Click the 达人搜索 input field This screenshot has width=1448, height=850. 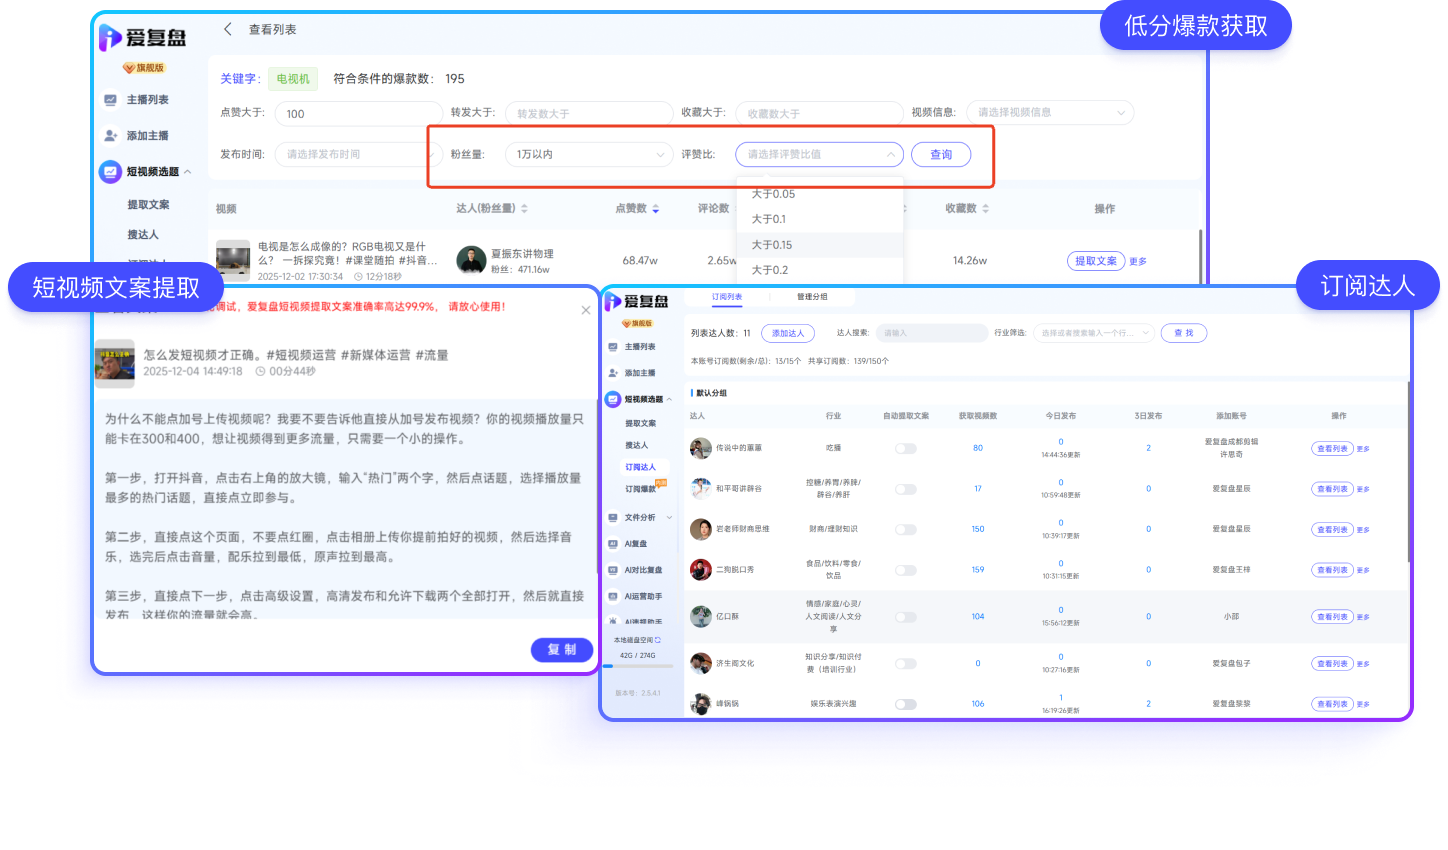(x=930, y=333)
